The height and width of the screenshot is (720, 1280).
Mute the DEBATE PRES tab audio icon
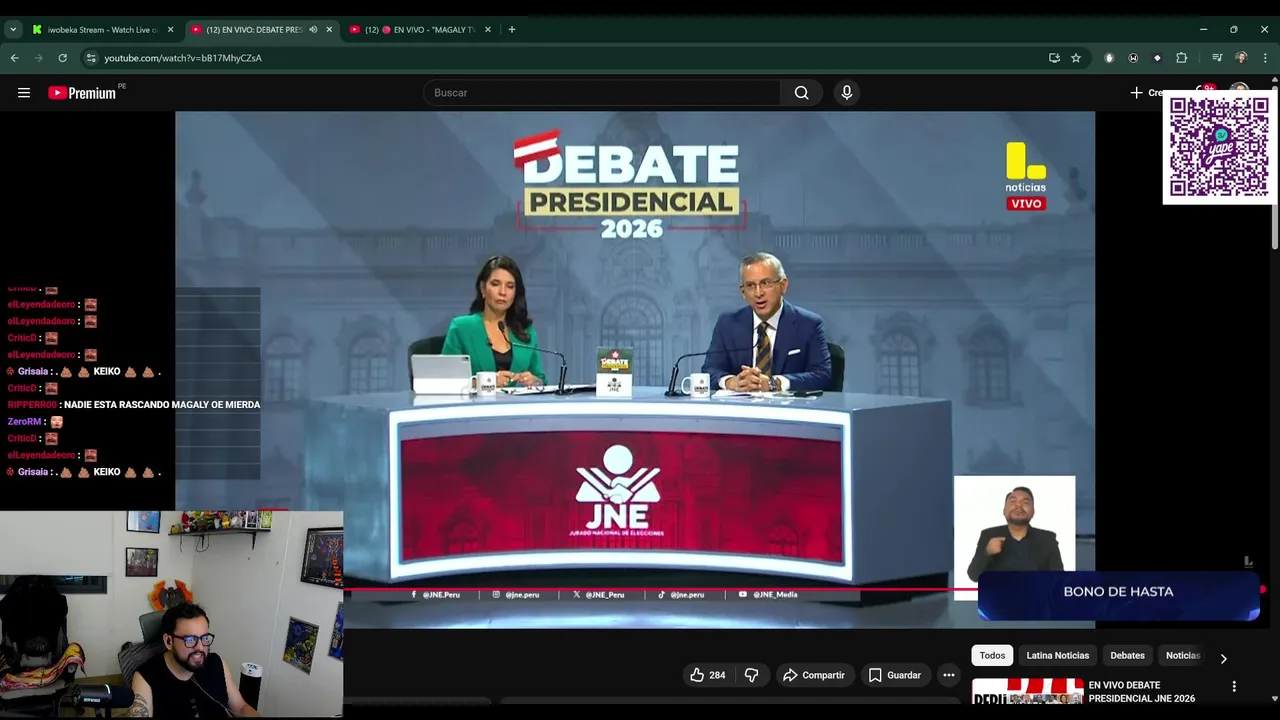pos(313,30)
